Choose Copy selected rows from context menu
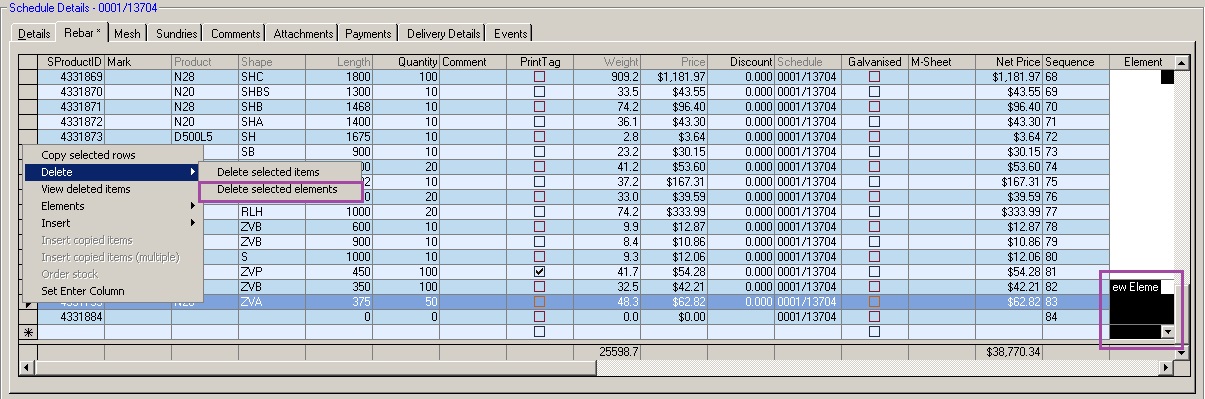 [113, 155]
